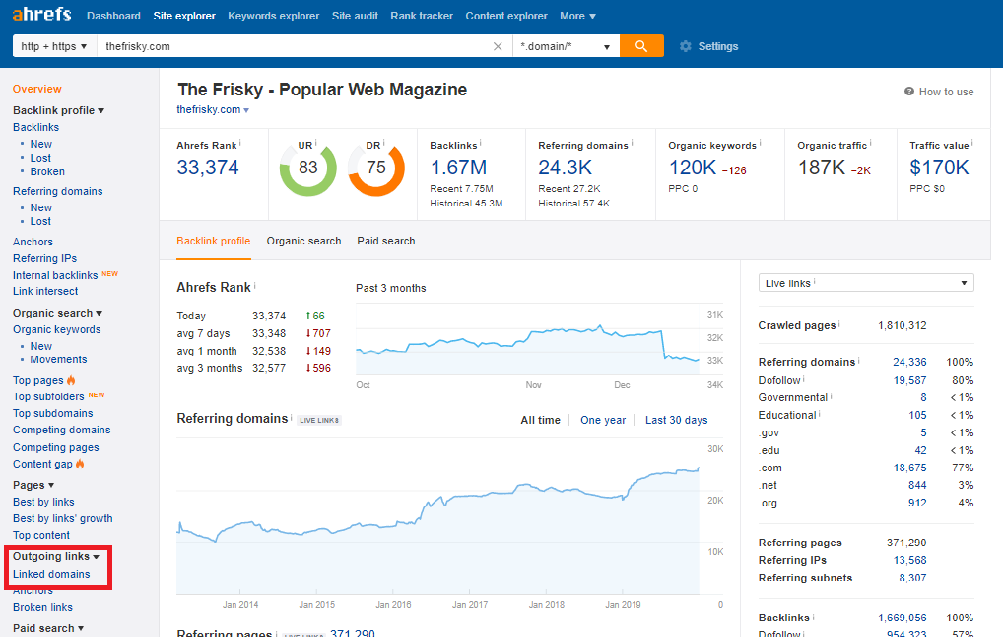Click the fire icon next to Top pages
The image size is (1003, 637).
click(71, 380)
